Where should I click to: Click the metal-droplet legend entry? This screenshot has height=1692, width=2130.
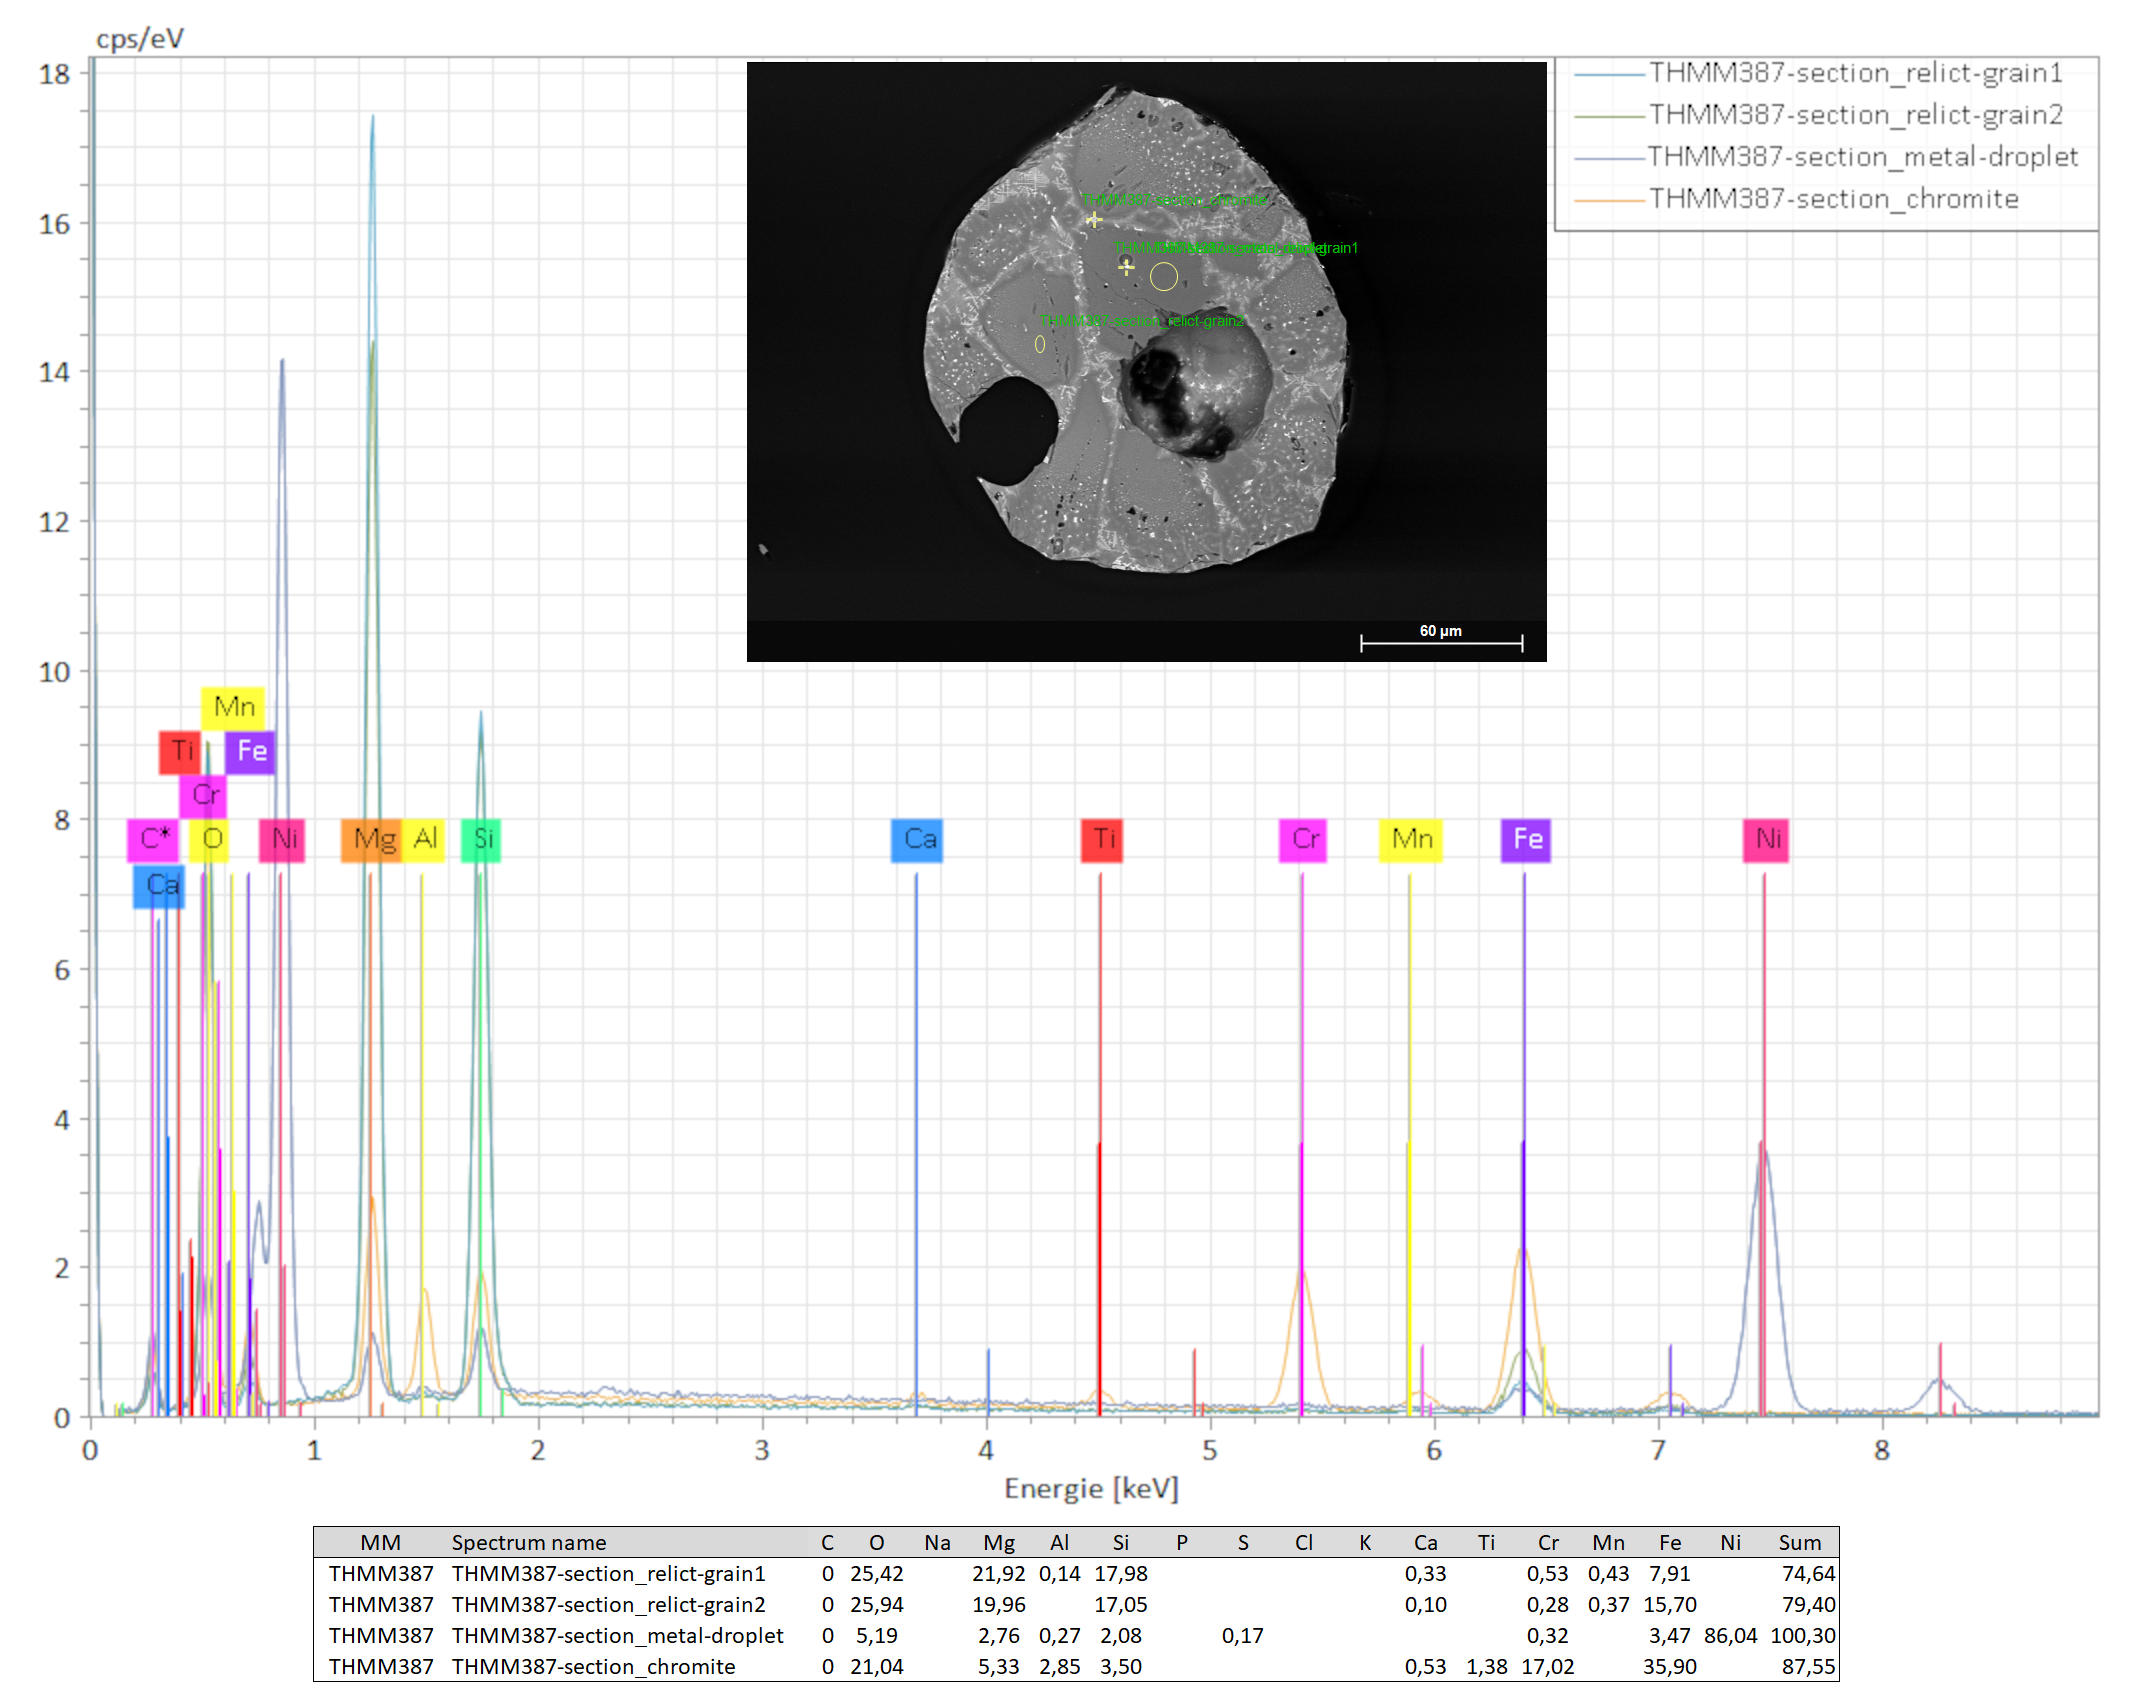click(x=1861, y=157)
